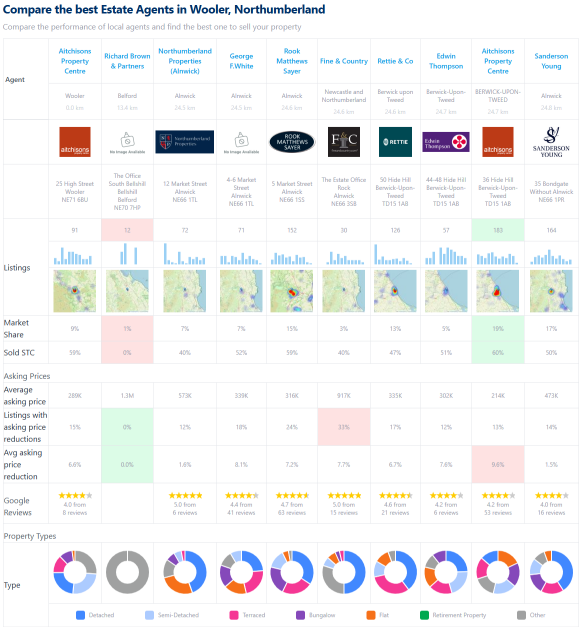Screen dimensions: 580x627
Task: Click the Rook Matthews Sayer logo
Action: click(292, 142)
